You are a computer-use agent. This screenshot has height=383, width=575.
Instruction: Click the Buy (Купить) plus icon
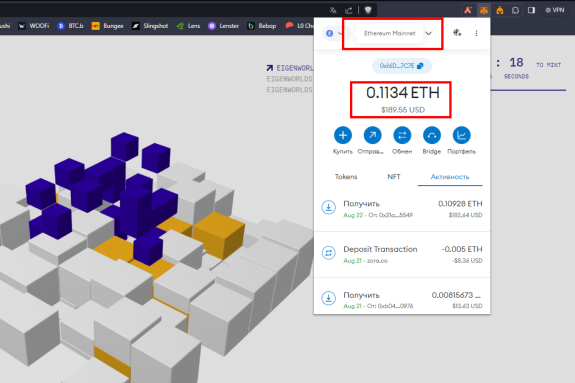[343, 135]
